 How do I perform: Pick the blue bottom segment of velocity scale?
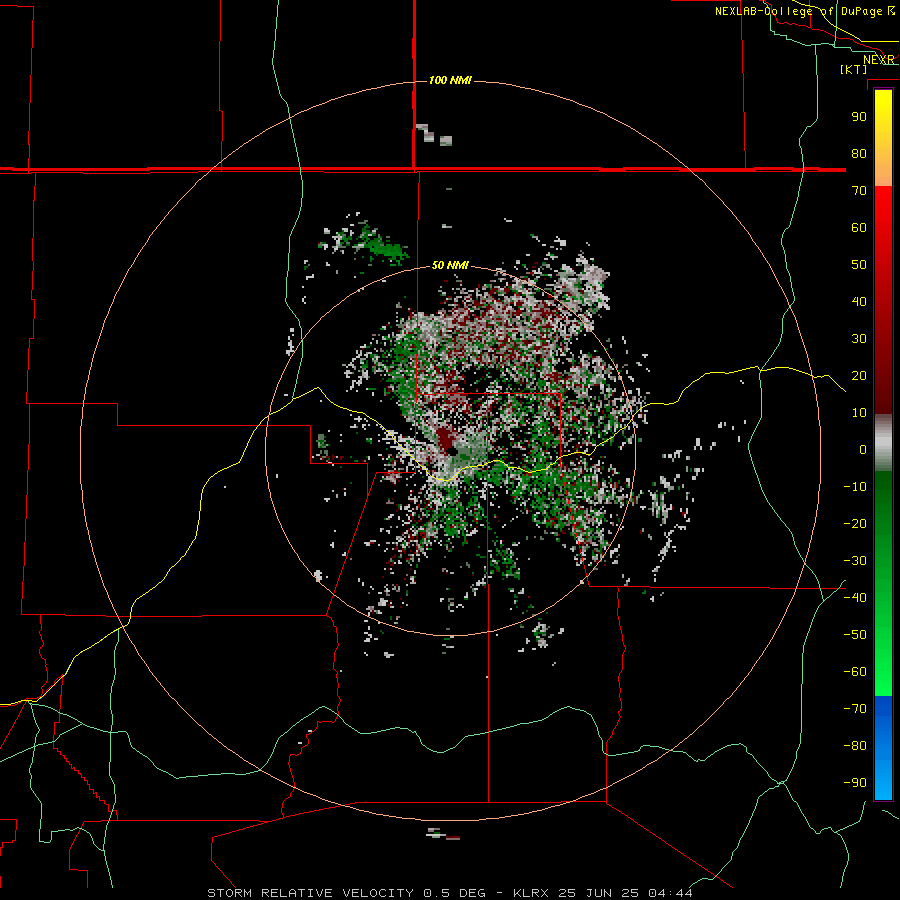point(883,748)
